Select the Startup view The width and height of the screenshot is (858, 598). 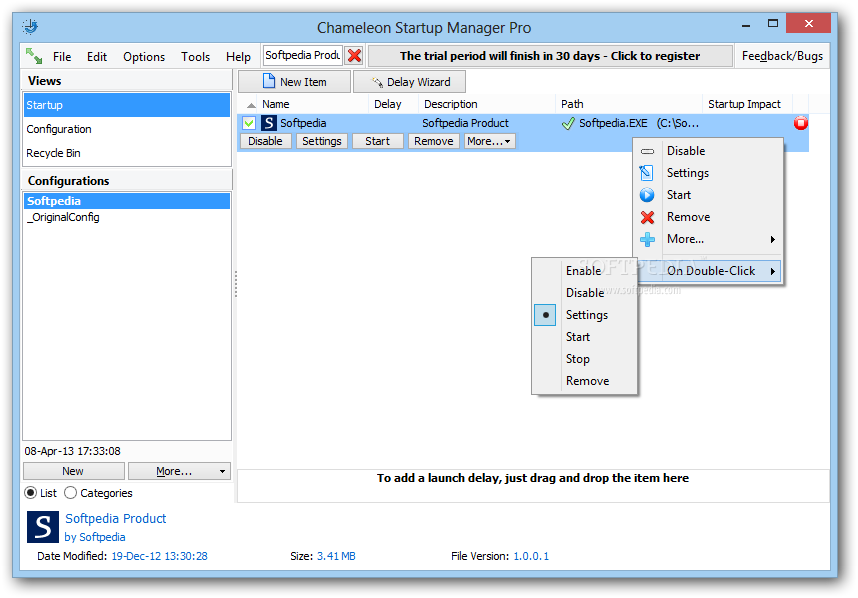(127, 105)
